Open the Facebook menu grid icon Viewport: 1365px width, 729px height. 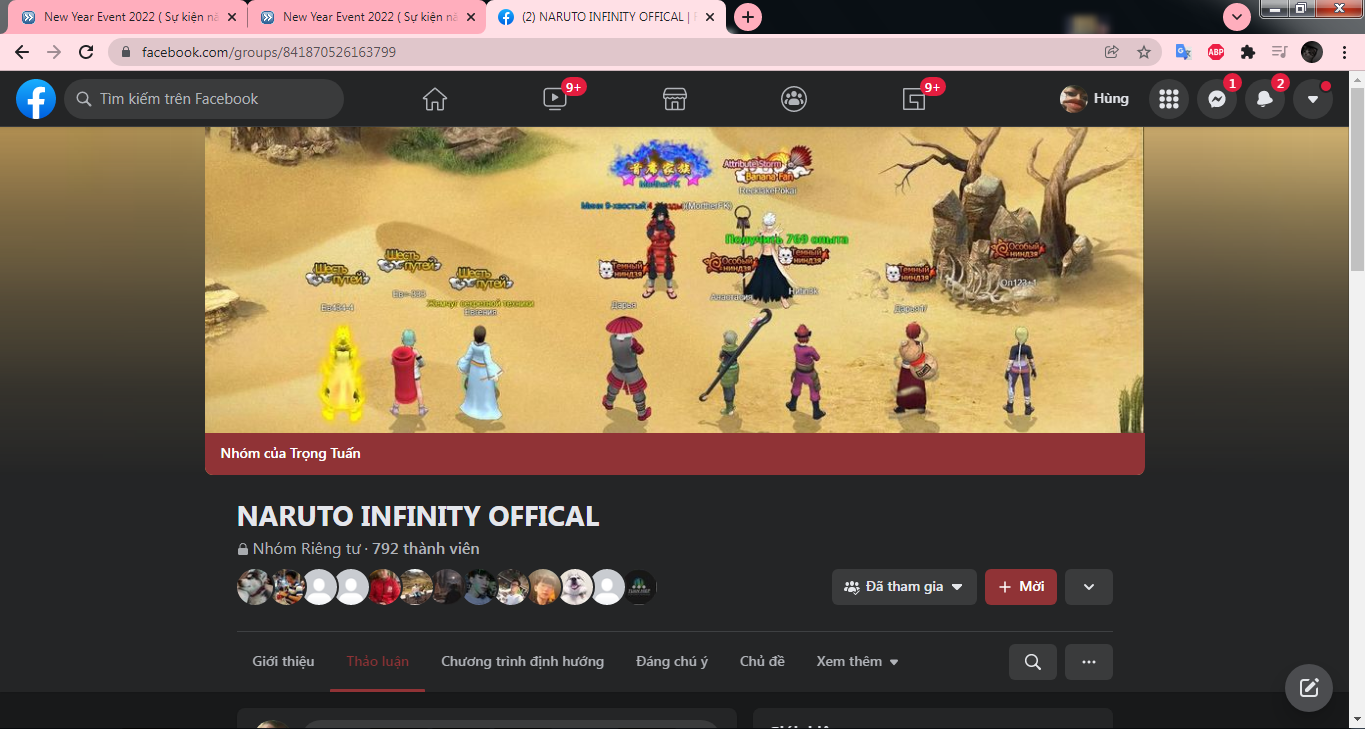[1169, 99]
